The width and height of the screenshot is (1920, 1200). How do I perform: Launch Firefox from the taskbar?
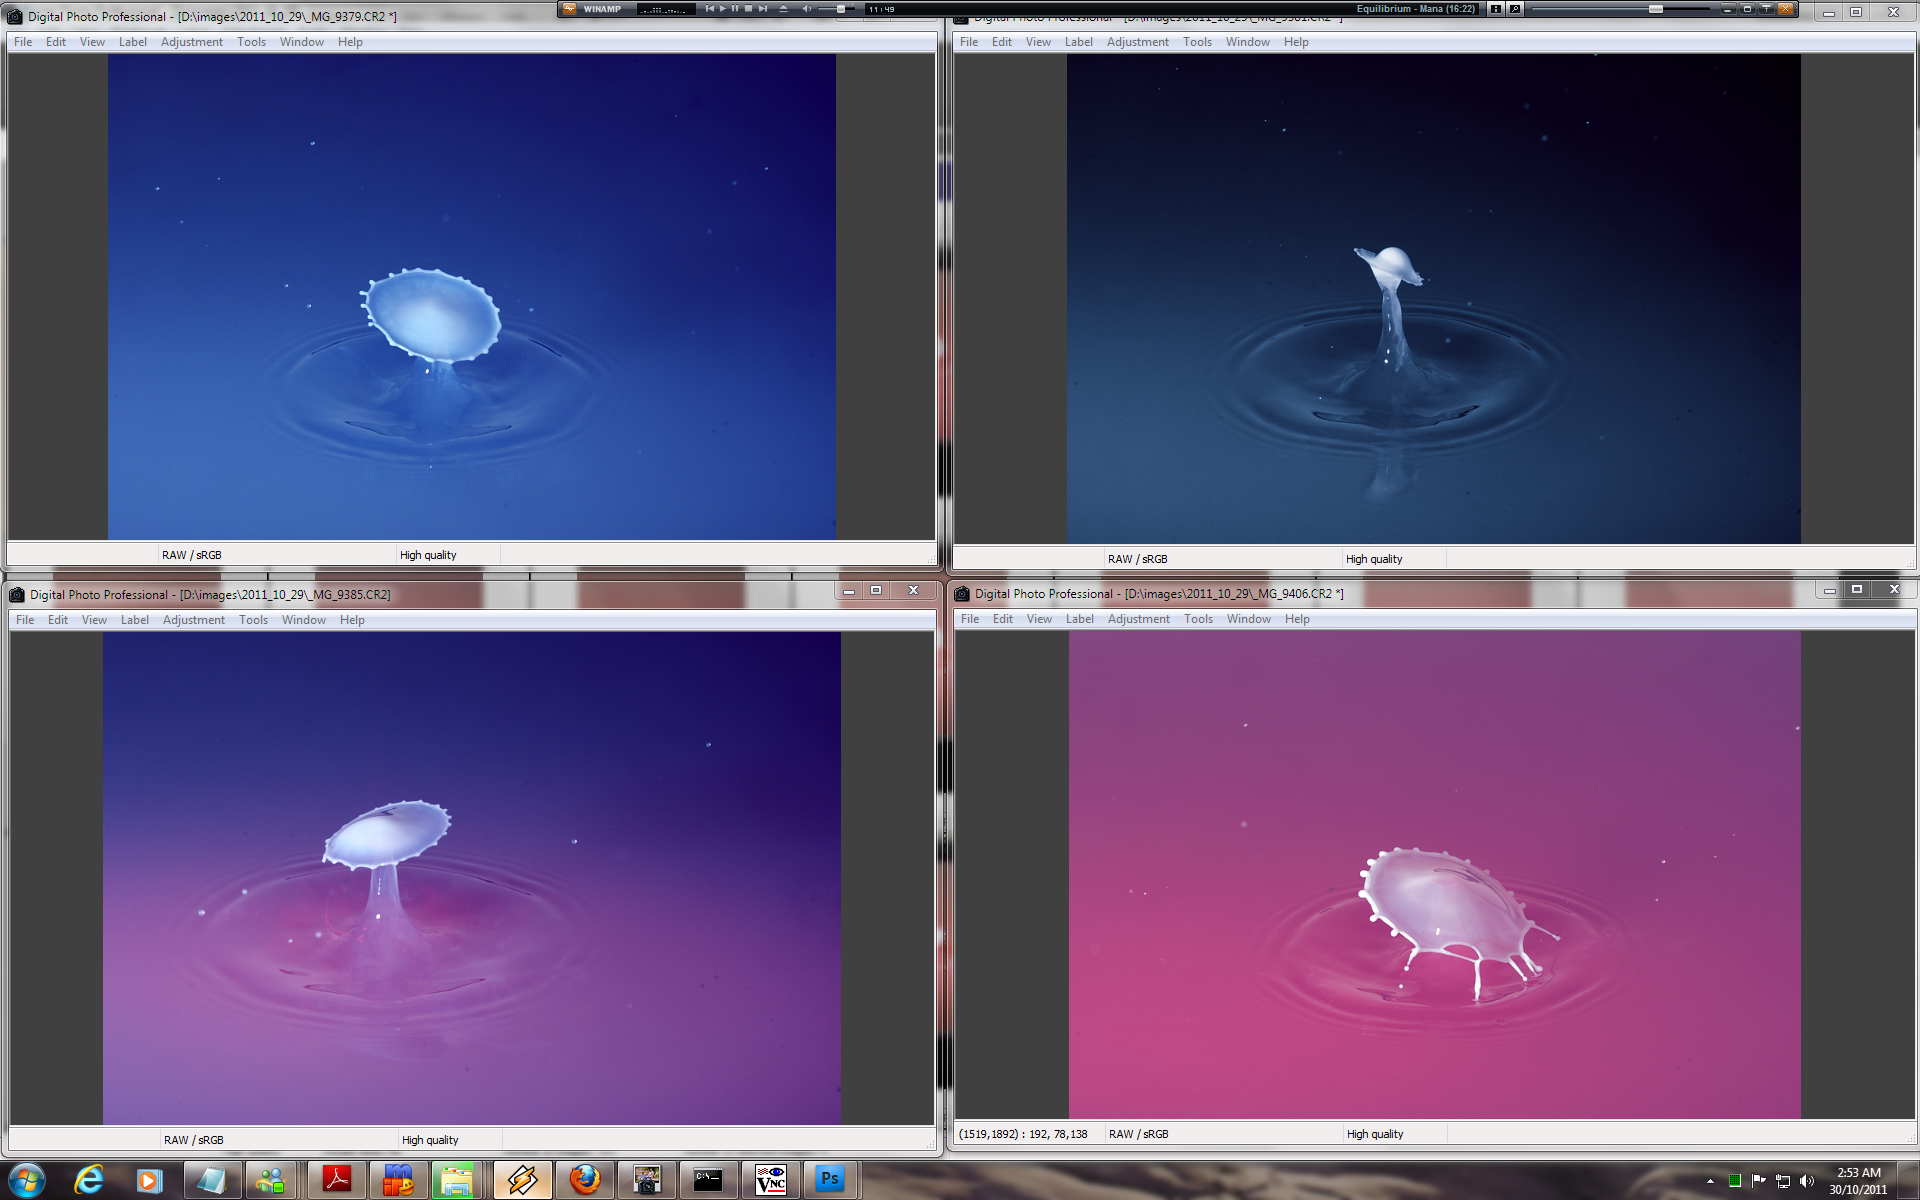pos(585,1179)
